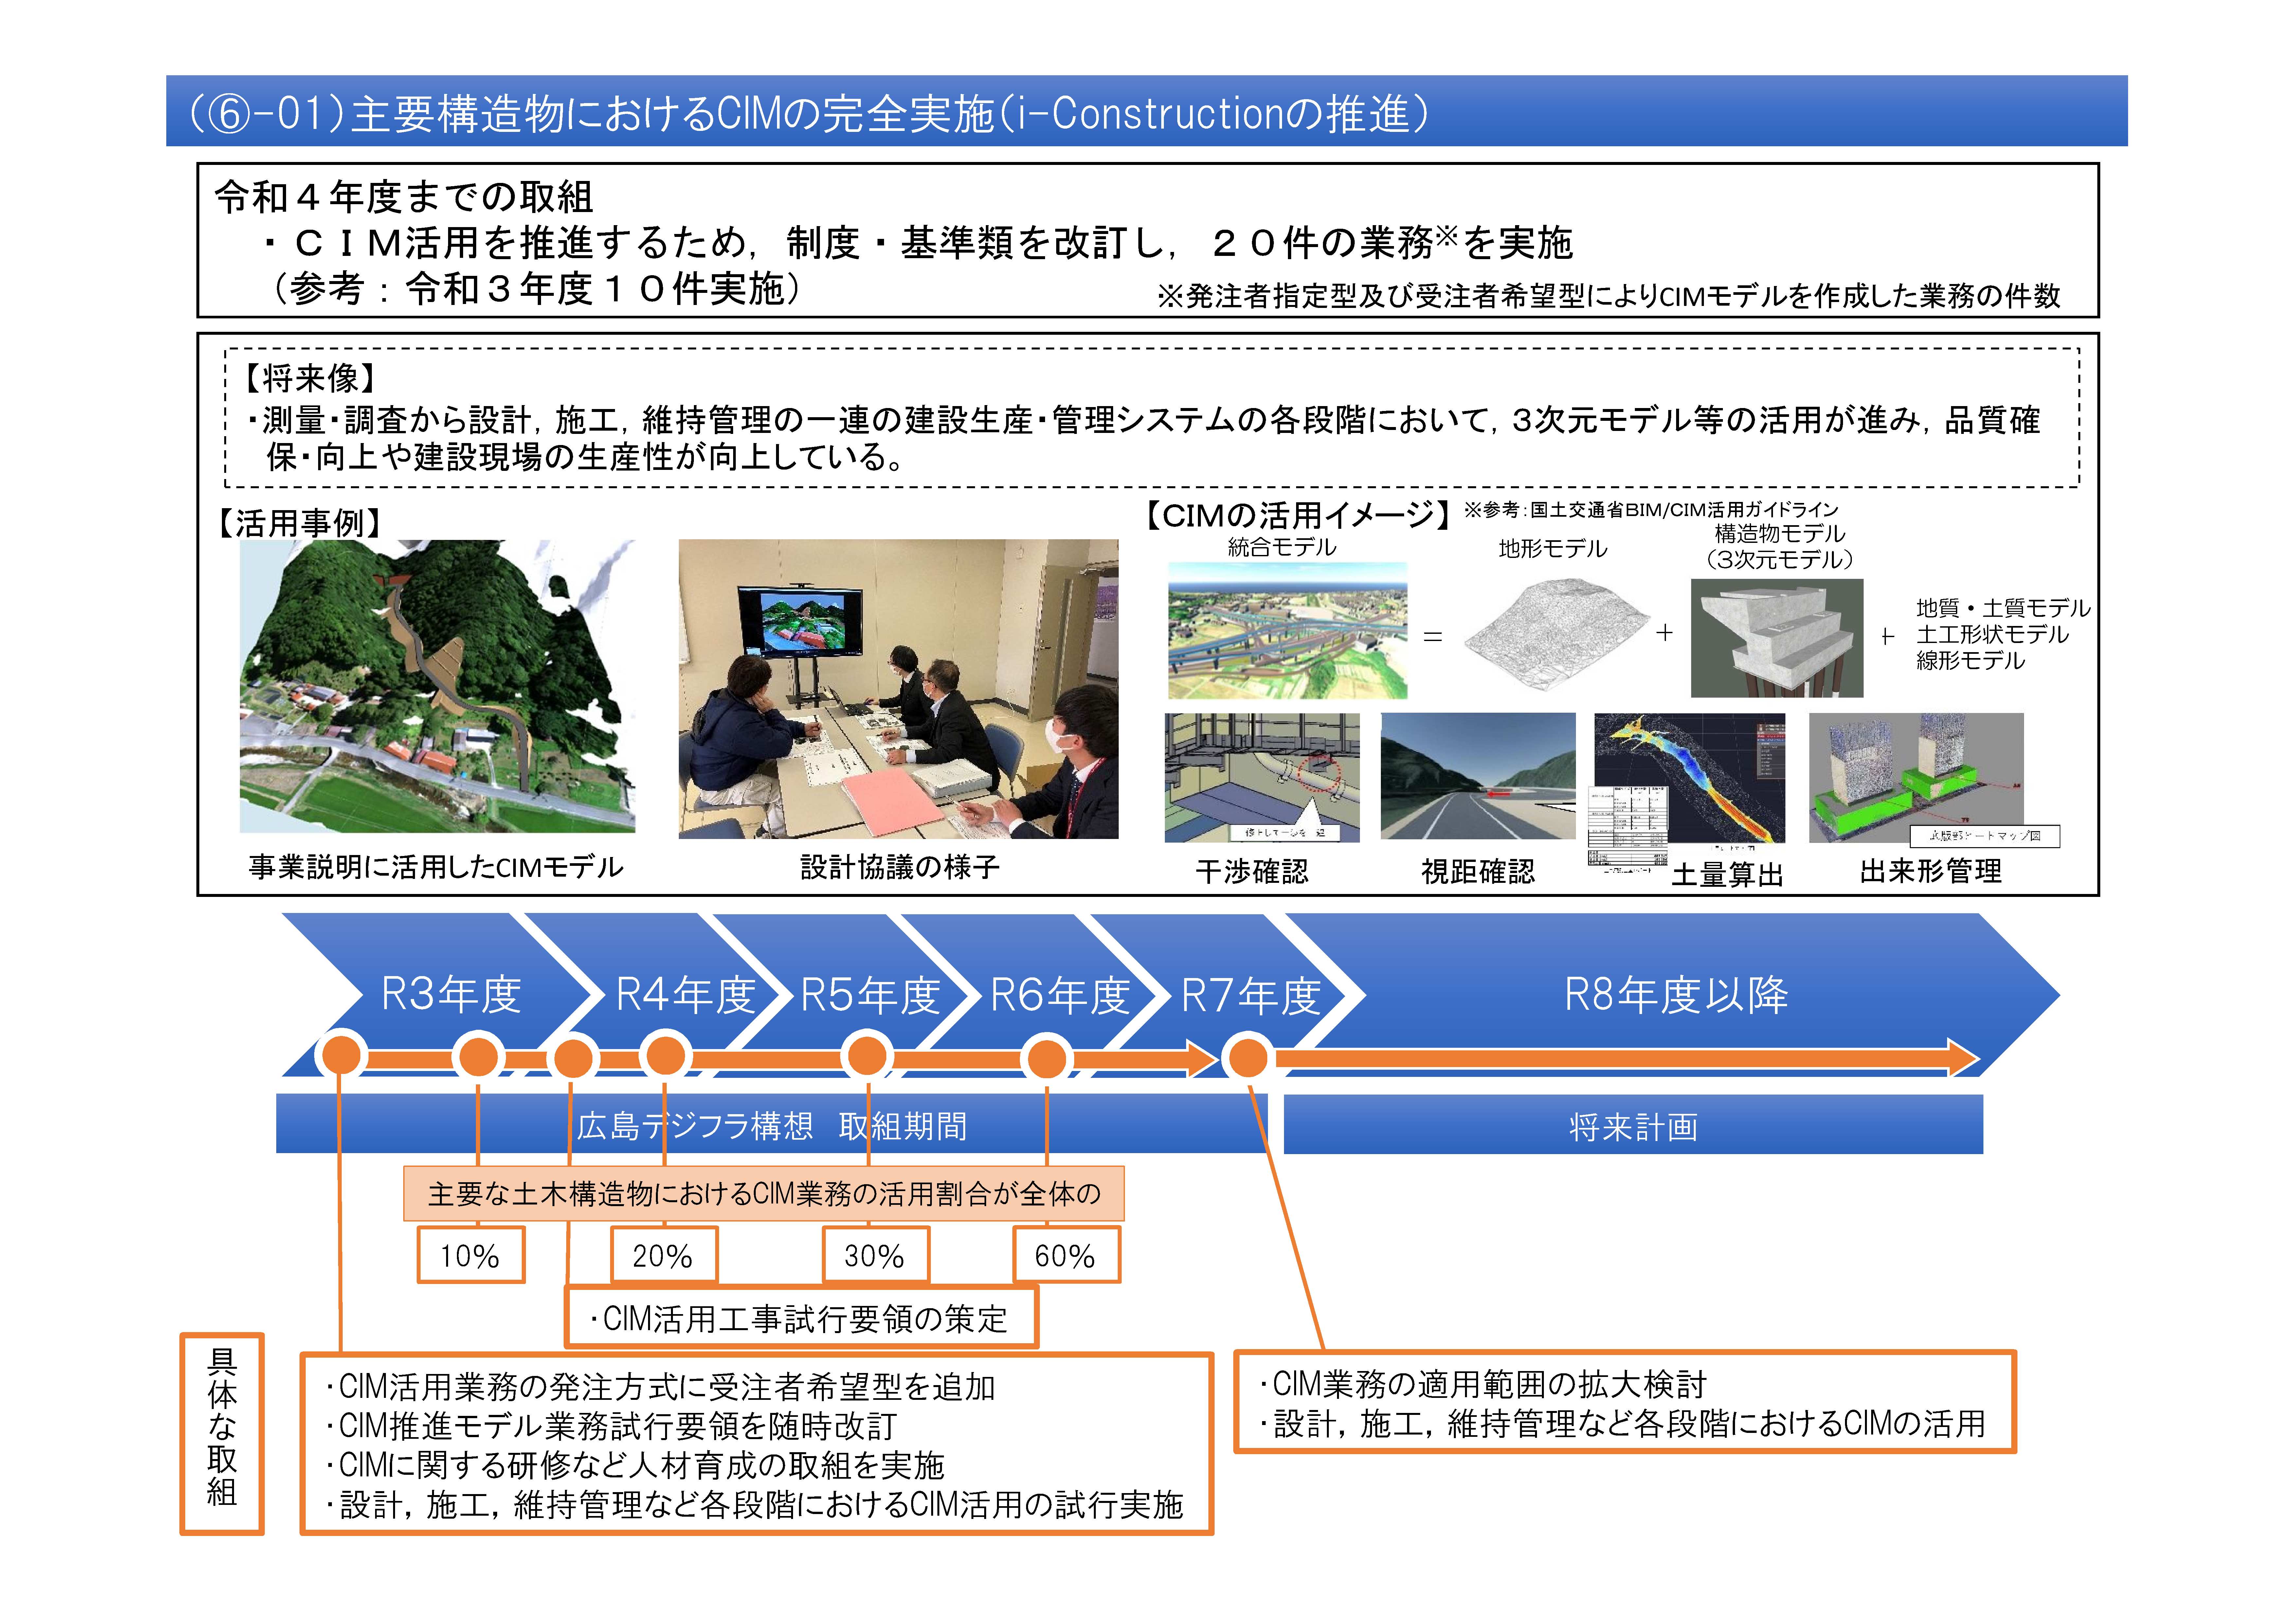Click the footnote '※発注者指定型及び受注者希望型により…'

point(1608,296)
